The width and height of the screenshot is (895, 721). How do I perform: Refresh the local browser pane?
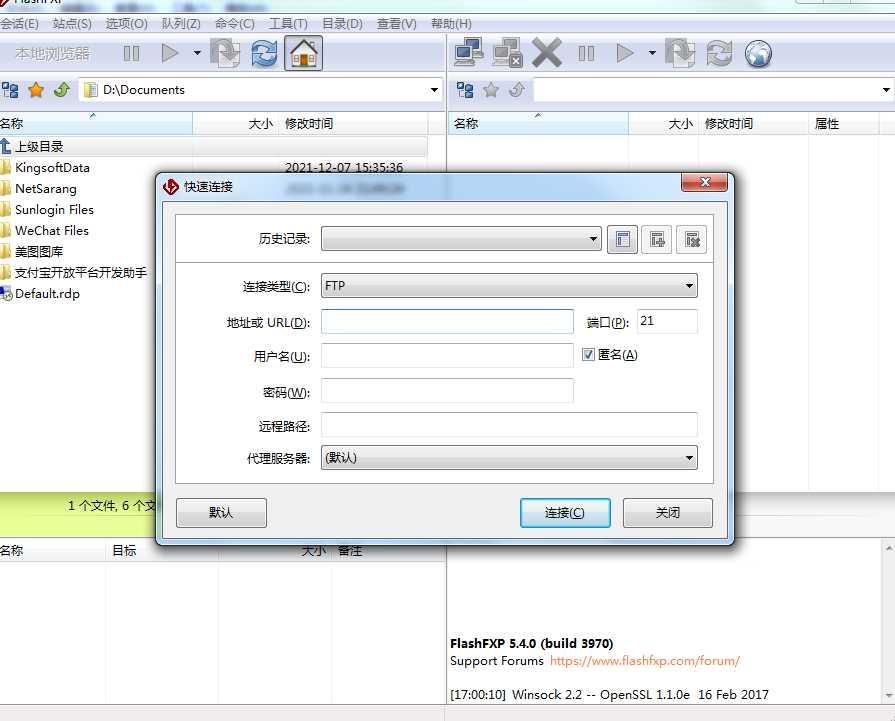tap(264, 53)
